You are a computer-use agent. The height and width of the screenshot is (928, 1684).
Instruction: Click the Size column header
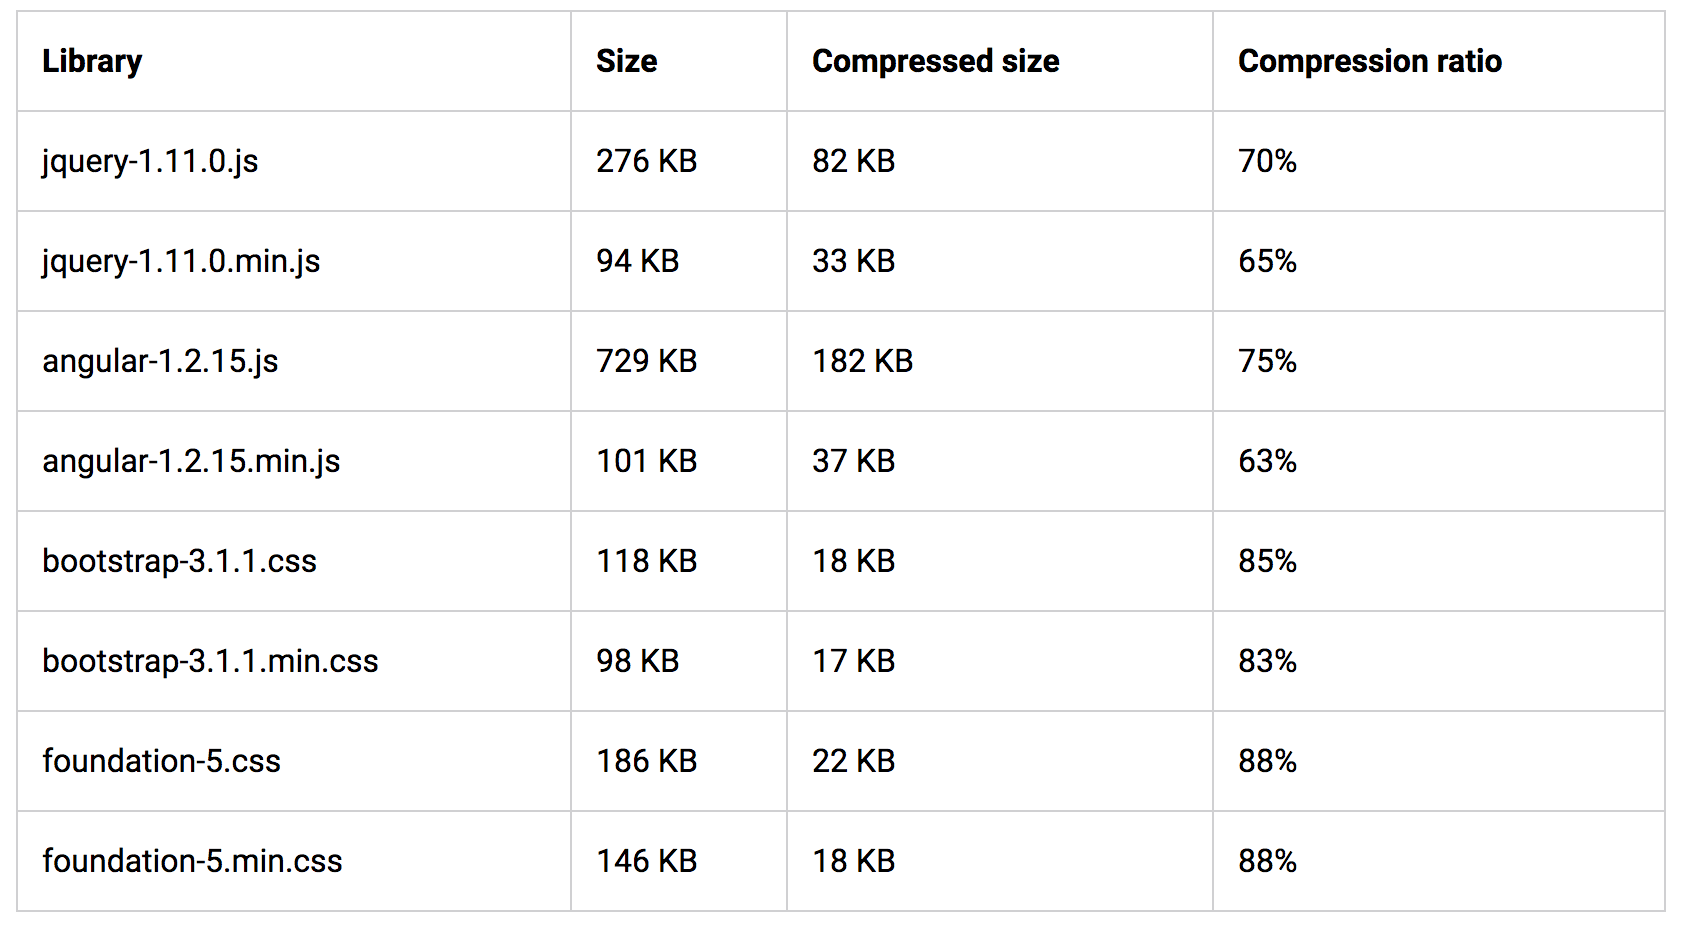[627, 61]
